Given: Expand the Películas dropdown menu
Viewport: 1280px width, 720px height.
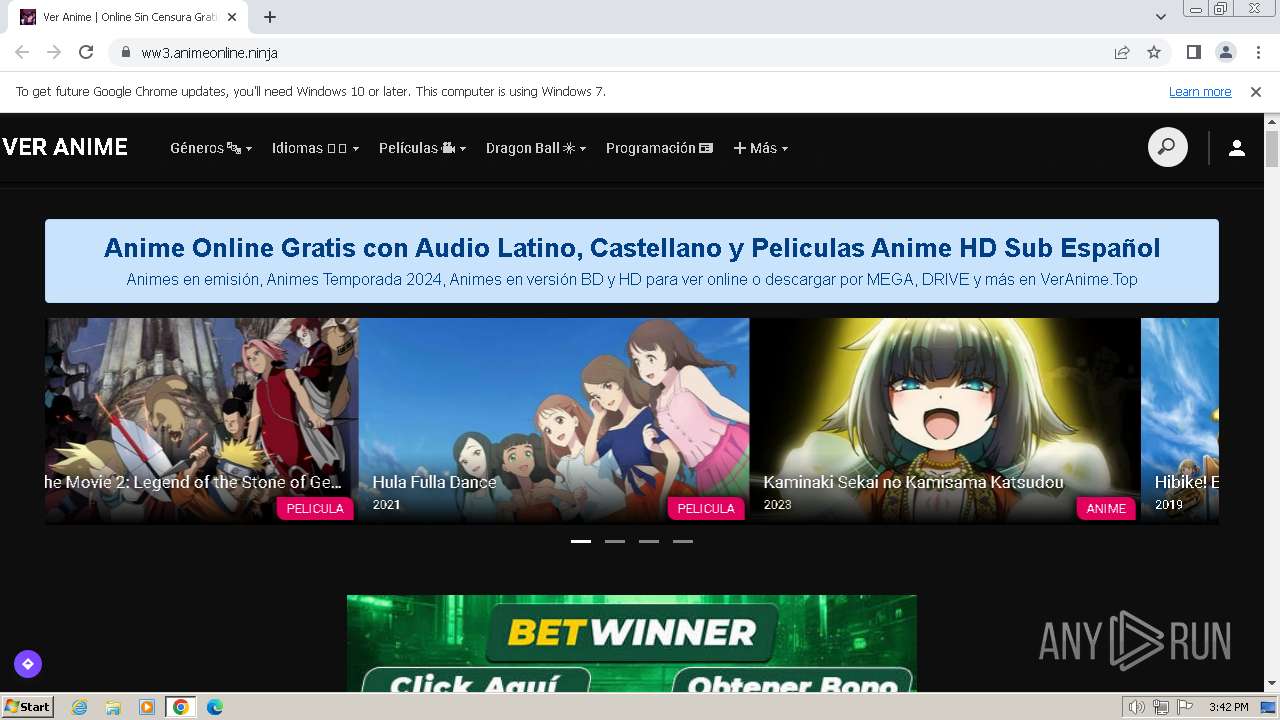Looking at the screenshot, I should point(422,148).
